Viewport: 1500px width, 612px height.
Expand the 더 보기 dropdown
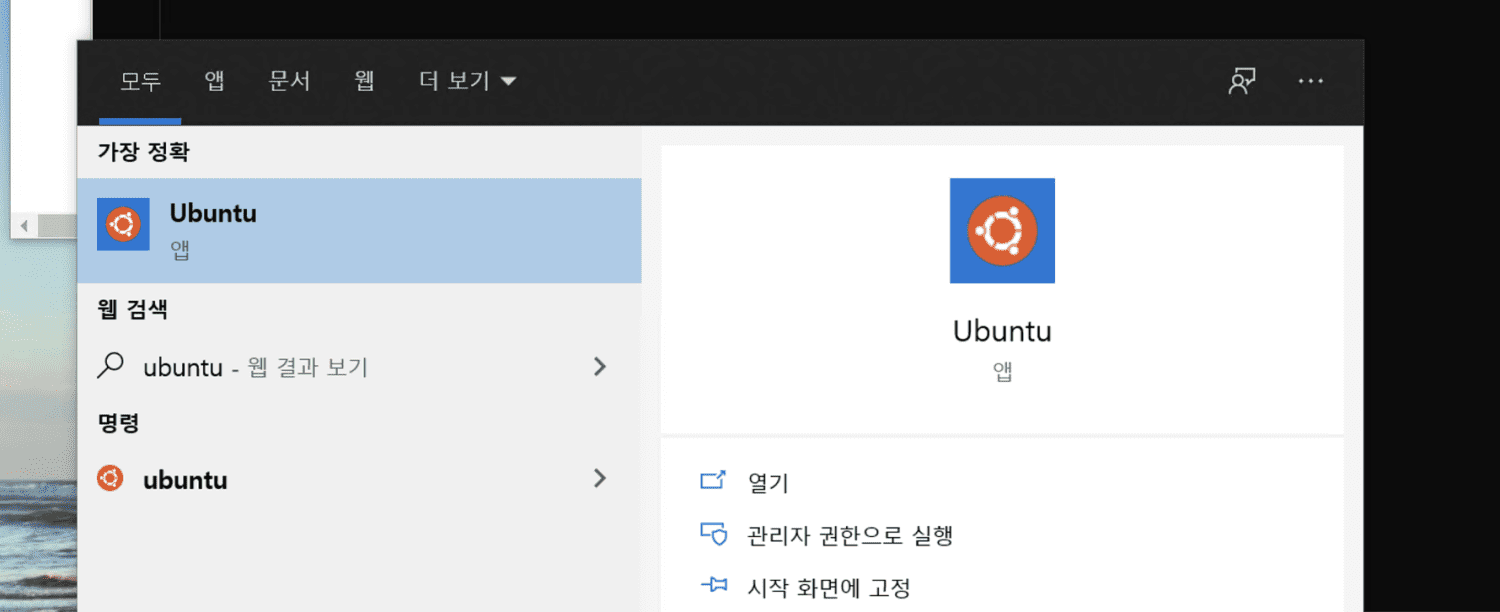click(467, 81)
